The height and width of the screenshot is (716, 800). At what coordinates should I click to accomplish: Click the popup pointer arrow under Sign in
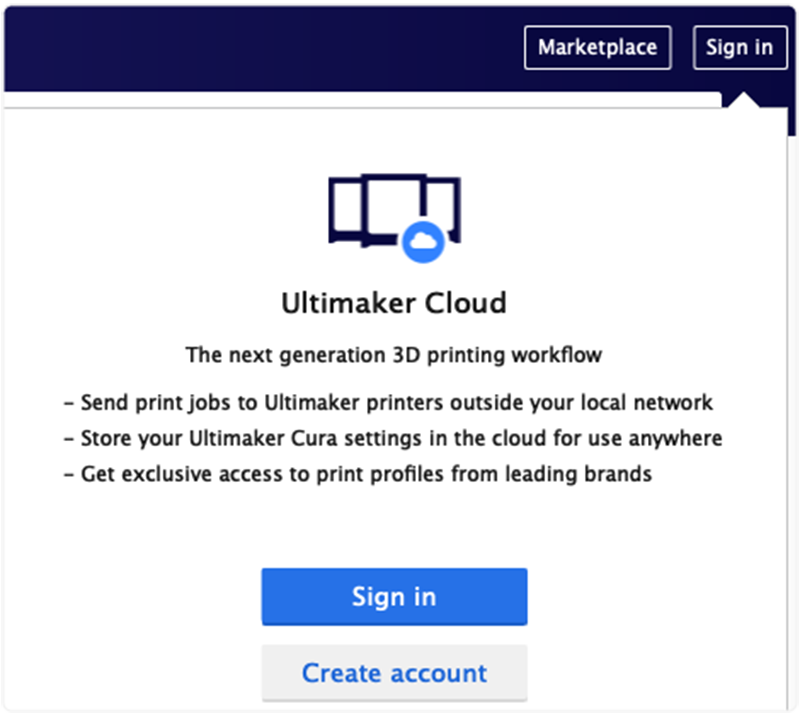[x=744, y=100]
